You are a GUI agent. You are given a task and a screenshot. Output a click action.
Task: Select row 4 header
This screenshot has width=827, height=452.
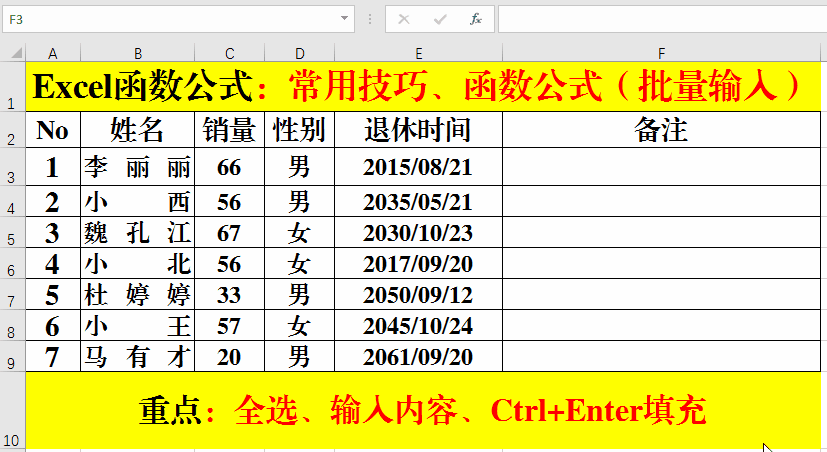12,201
